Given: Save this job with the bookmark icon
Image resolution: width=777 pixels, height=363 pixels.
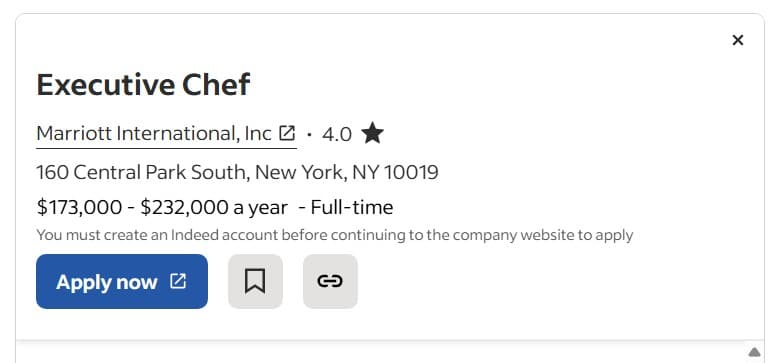Looking at the screenshot, I should tap(255, 281).
